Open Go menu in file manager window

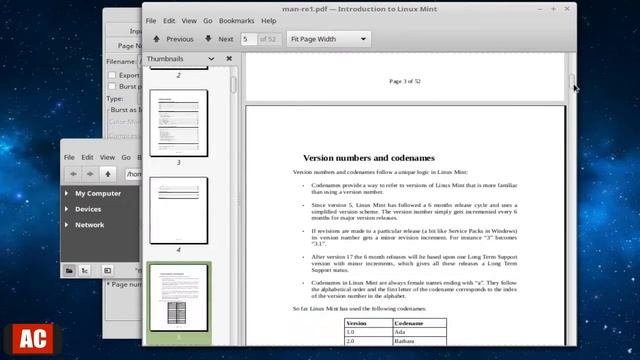(x=126, y=157)
